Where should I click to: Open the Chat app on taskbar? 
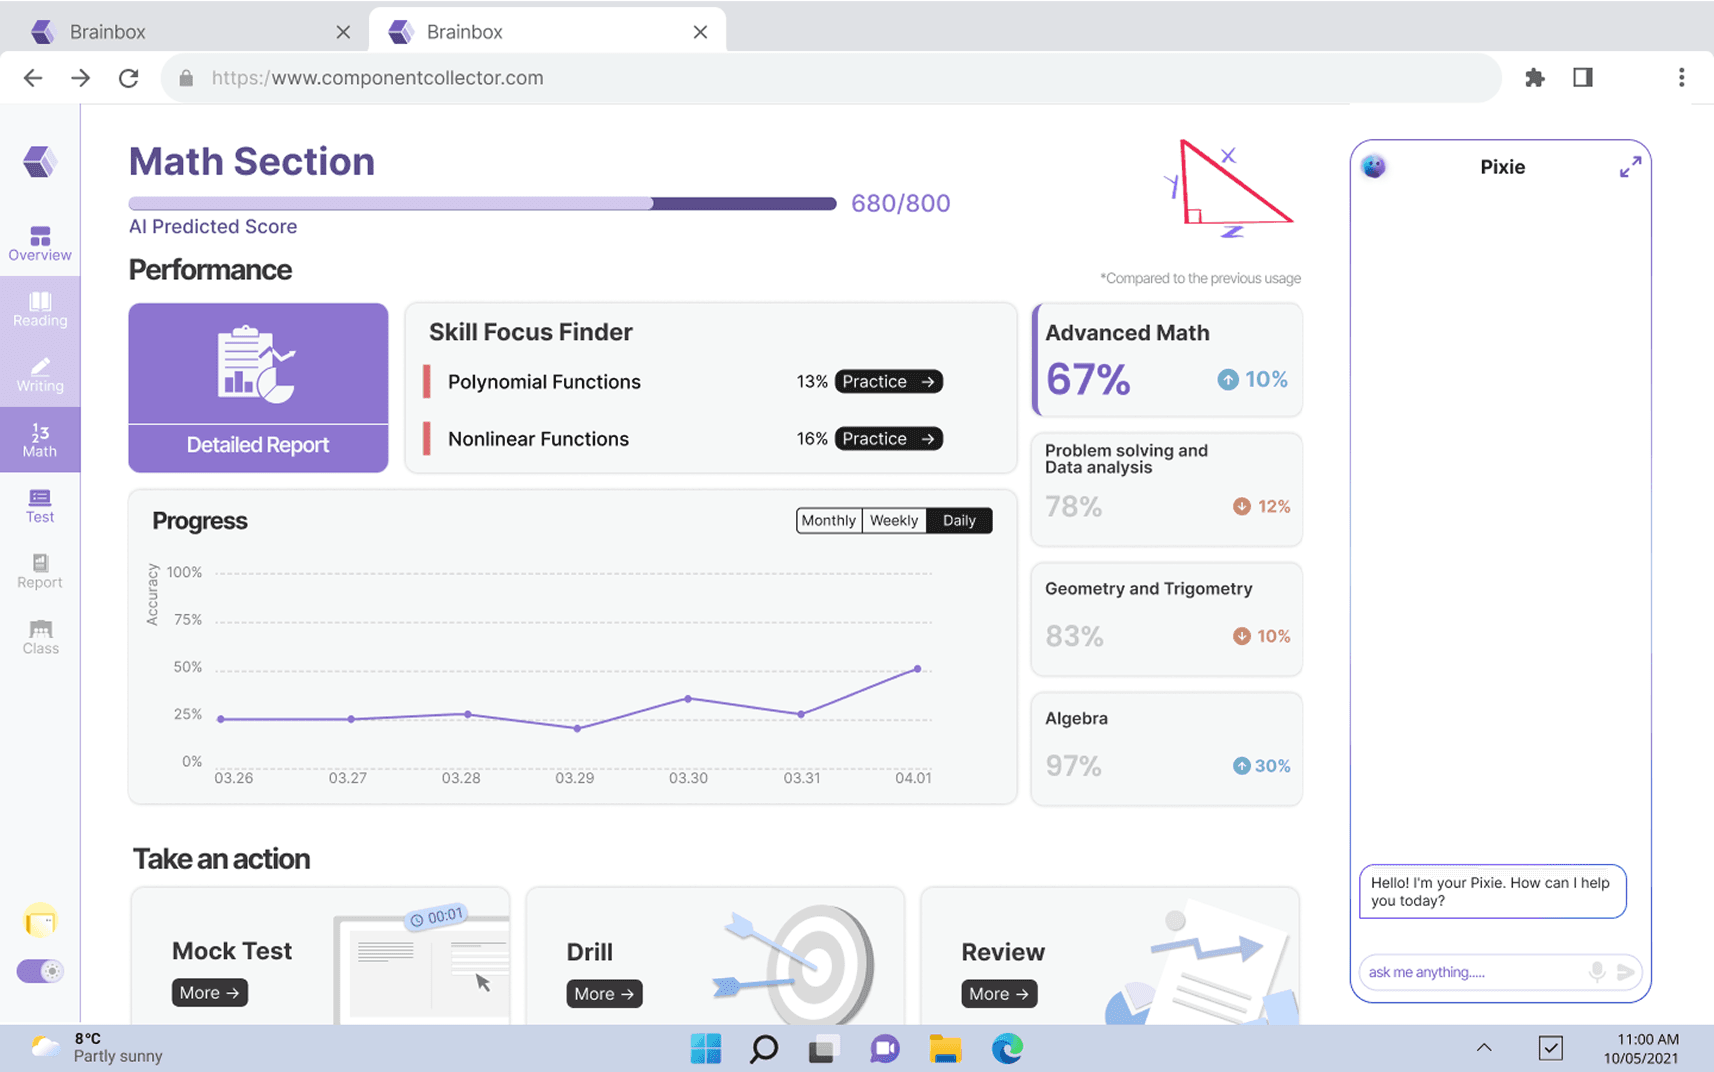(884, 1048)
